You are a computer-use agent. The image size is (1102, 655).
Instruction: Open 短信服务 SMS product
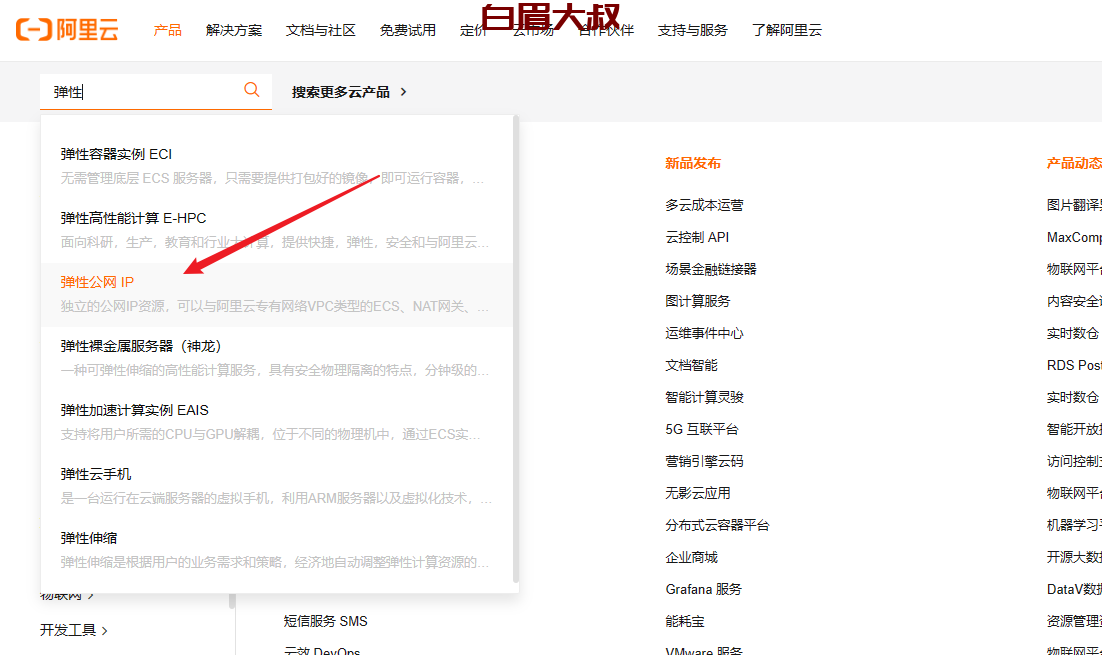click(325, 621)
